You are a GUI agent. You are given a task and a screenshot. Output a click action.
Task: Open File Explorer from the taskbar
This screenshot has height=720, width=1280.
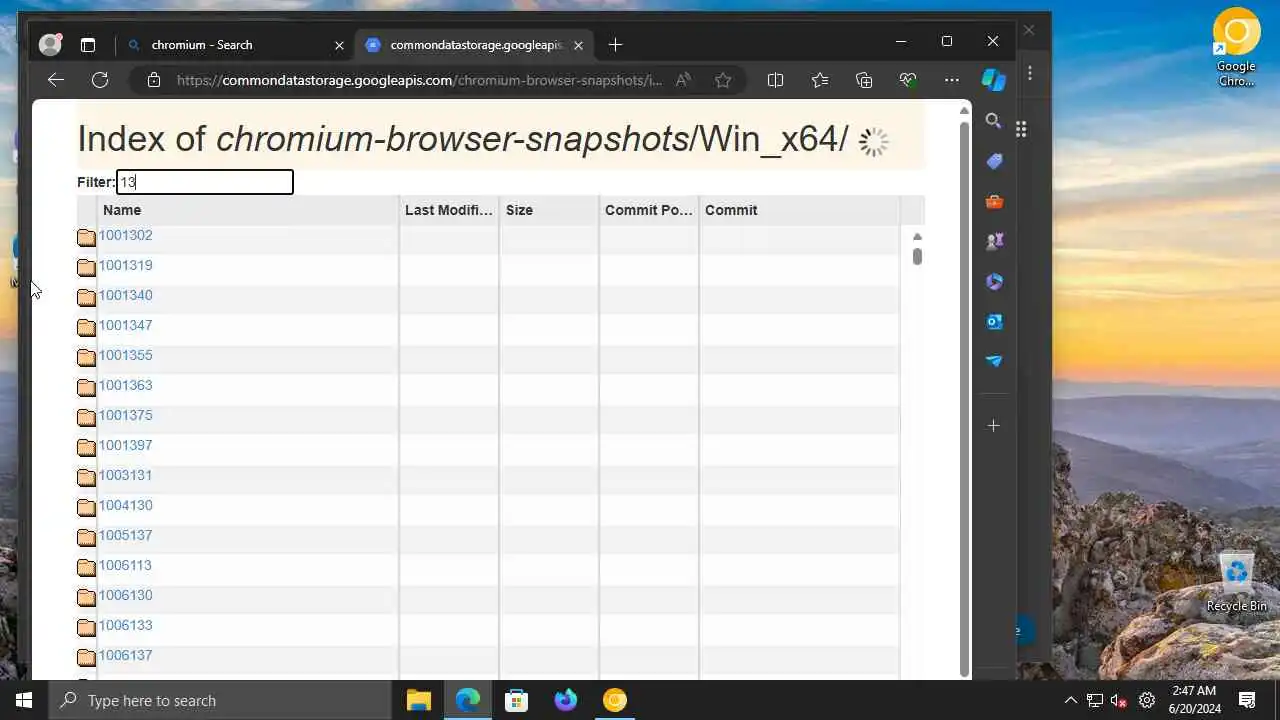pyautogui.click(x=418, y=700)
